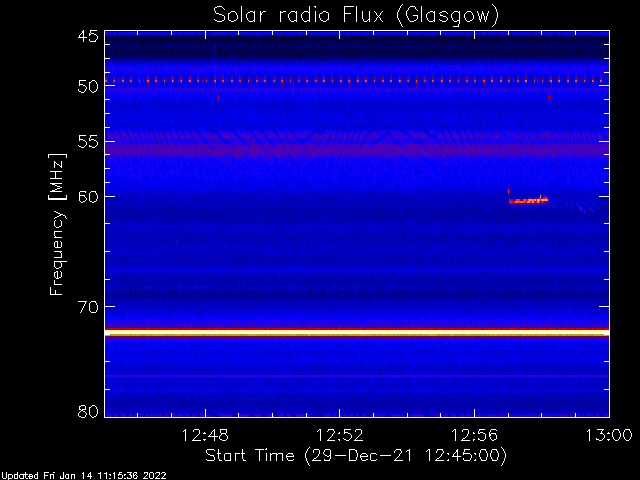The height and width of the screenshot is (480, 640).
Task: Click the bright red-orange burst near 60 MHz
Action: click(528, 200)
